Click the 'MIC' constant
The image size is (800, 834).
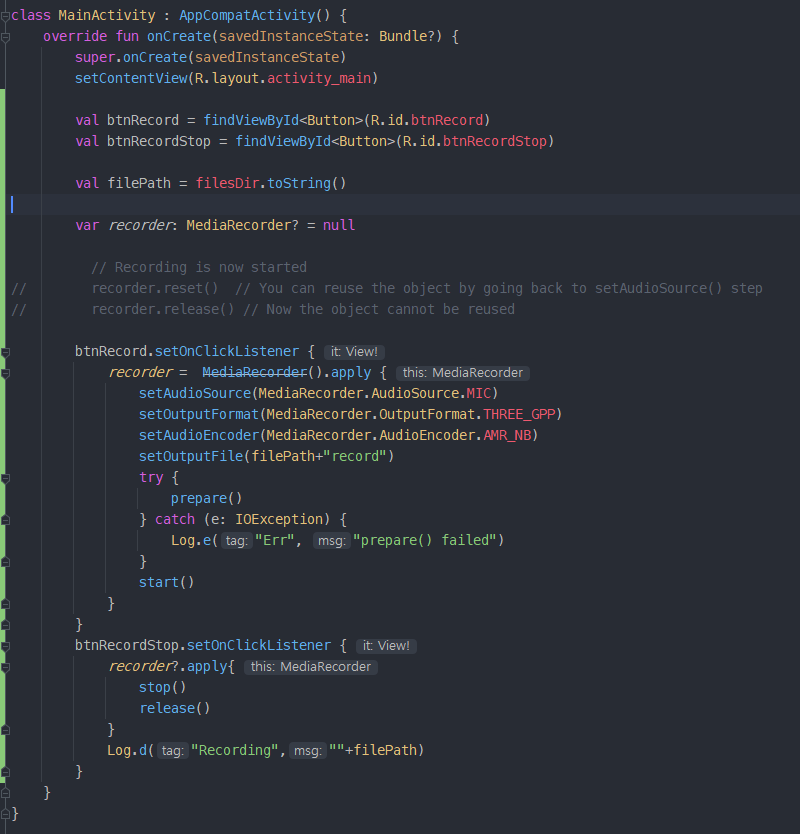(479, 394)
